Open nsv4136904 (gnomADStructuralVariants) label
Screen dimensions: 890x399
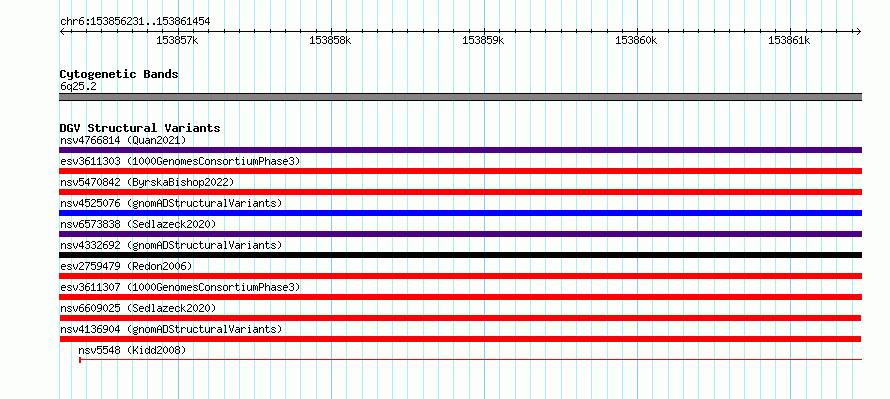(x=171, y=329)
